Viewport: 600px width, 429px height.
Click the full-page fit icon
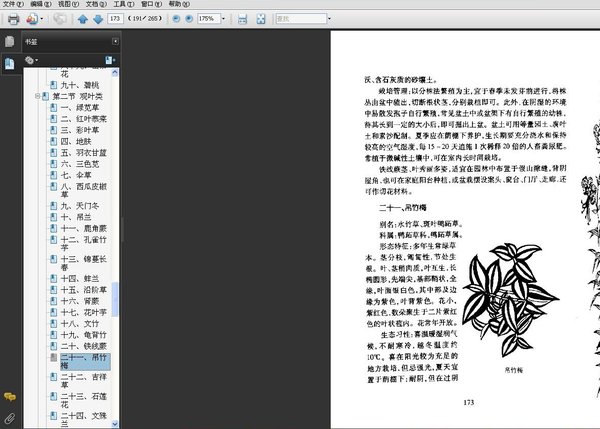[x=261, y=19]
